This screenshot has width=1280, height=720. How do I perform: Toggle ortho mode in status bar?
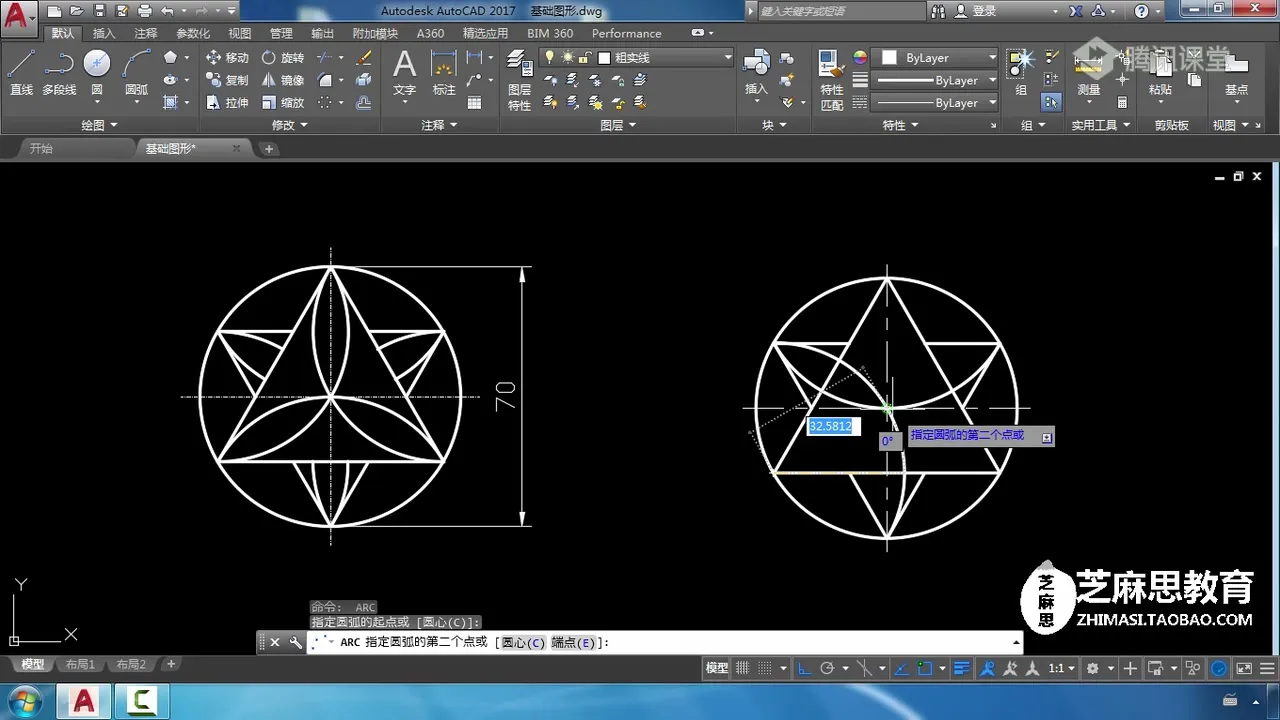click(804, 668)
